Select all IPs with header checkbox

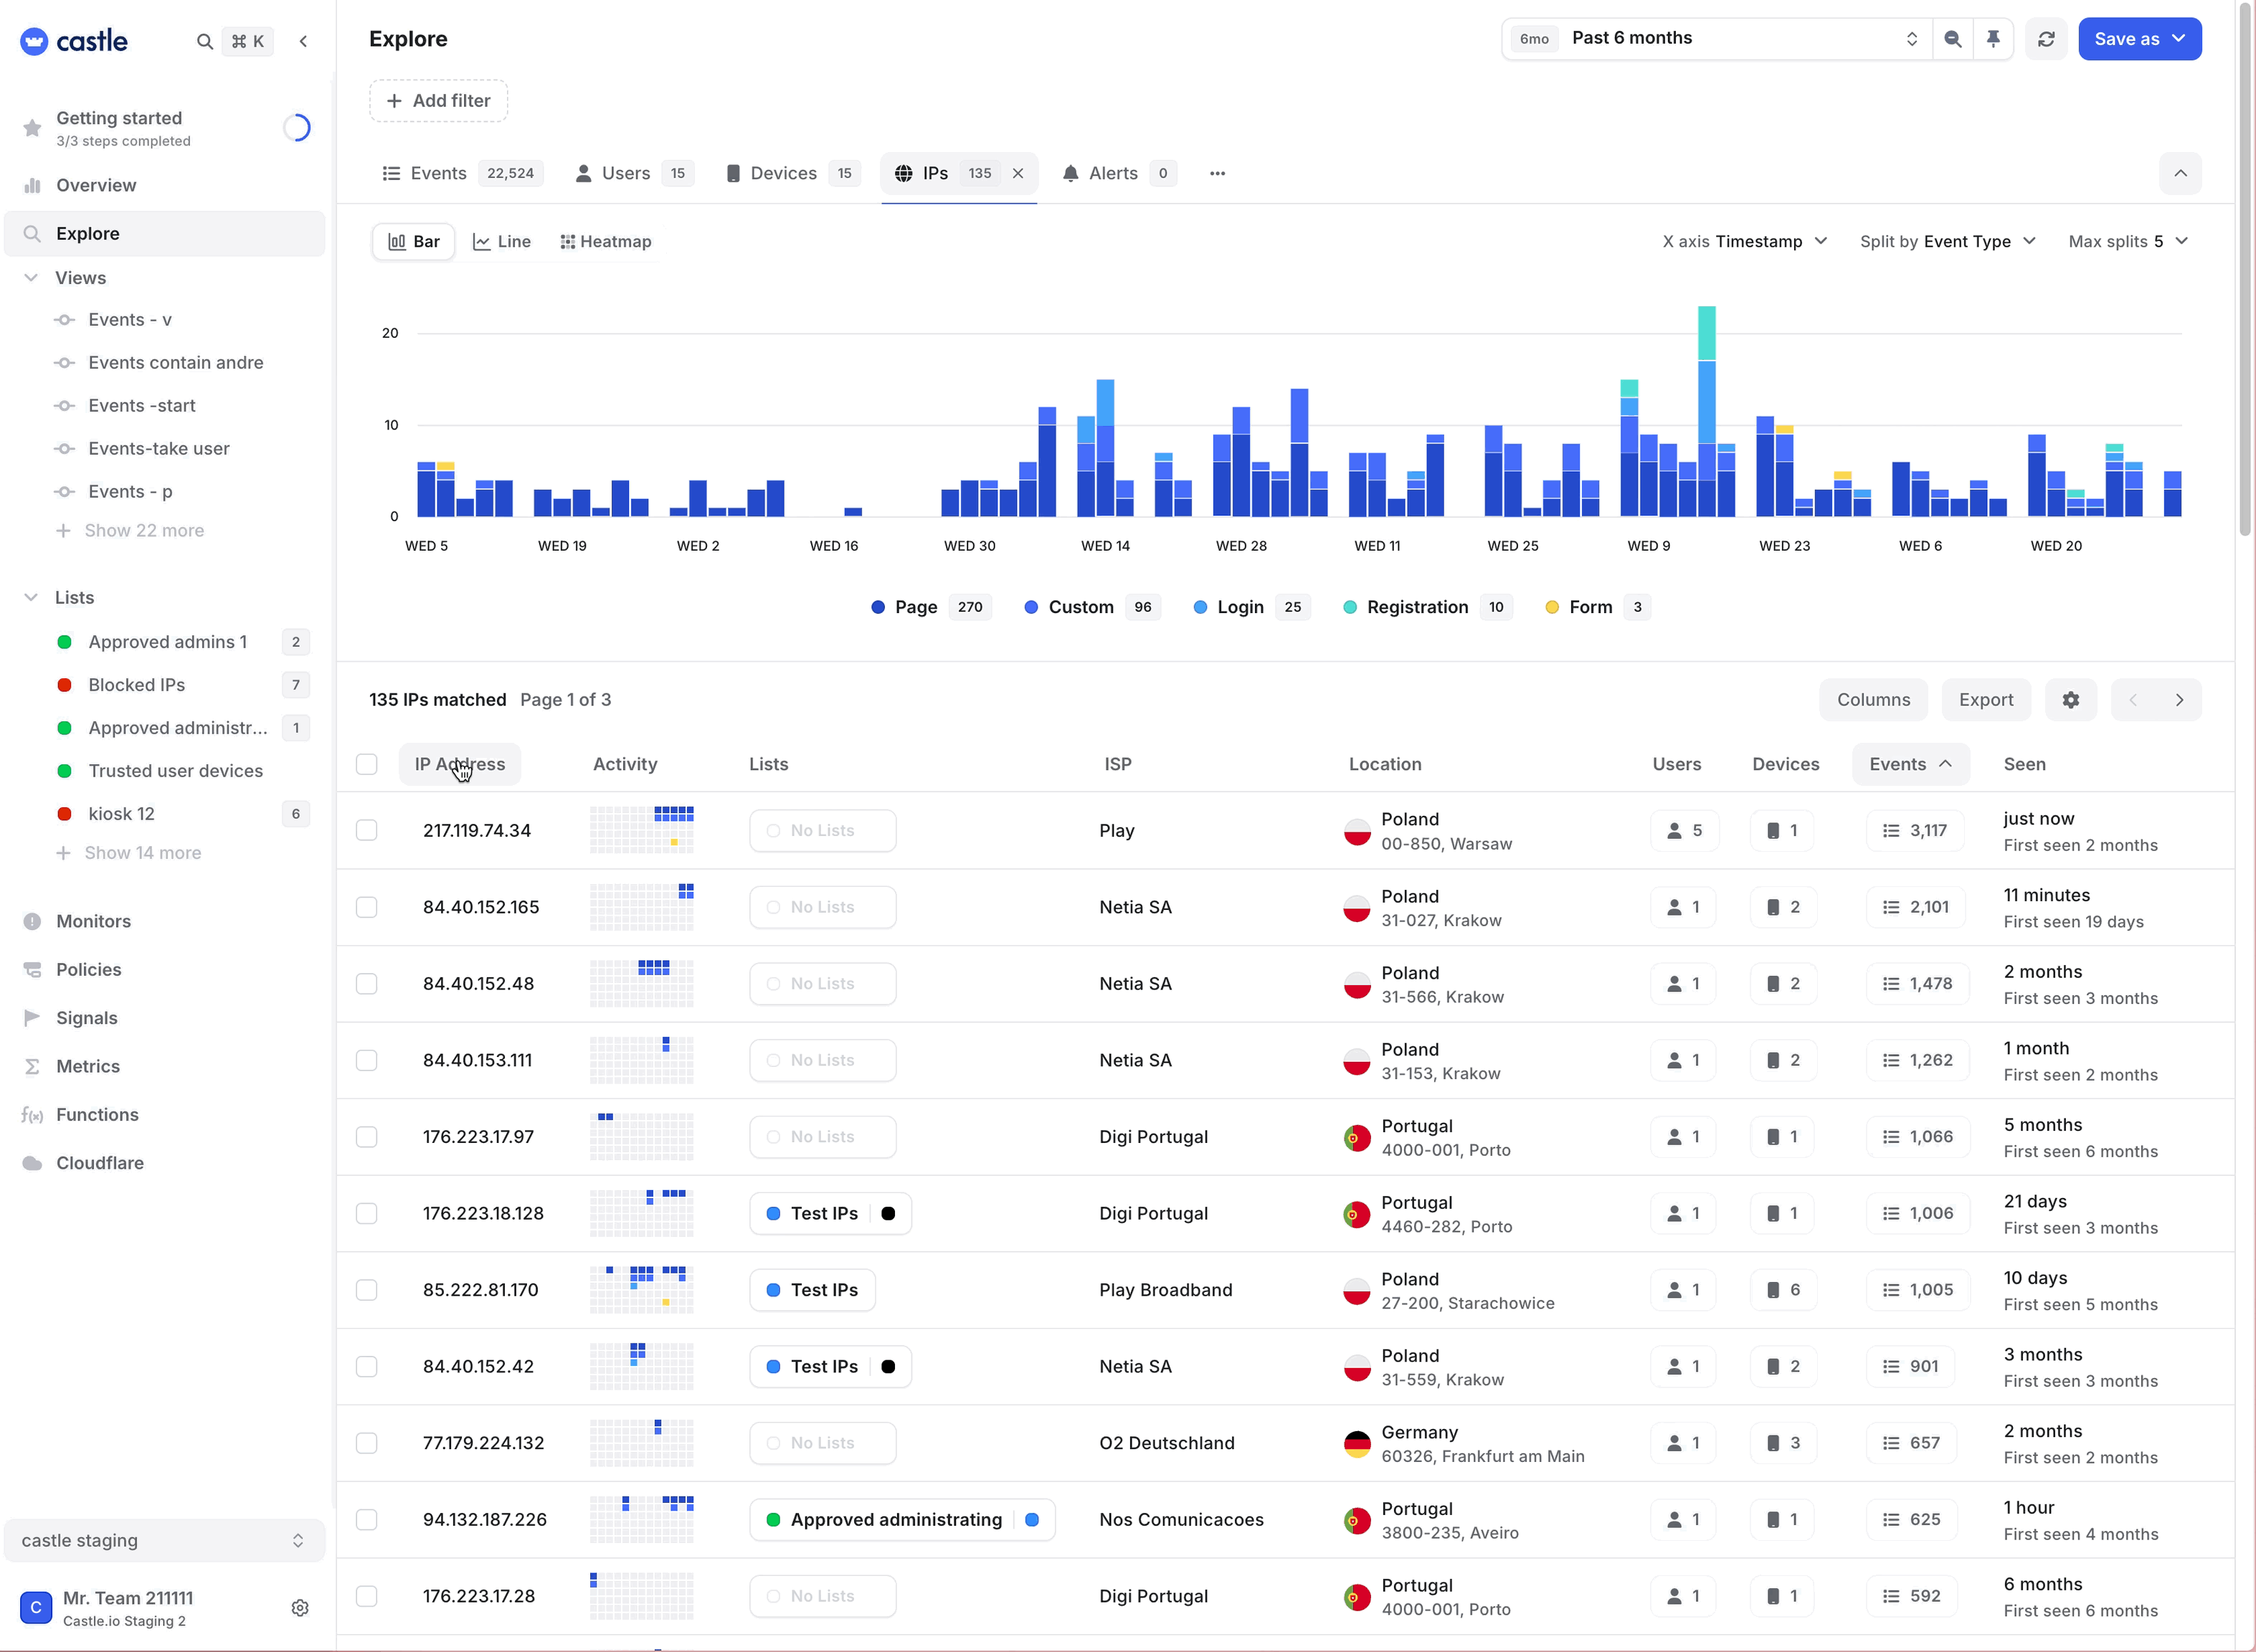tap(367, 764)
